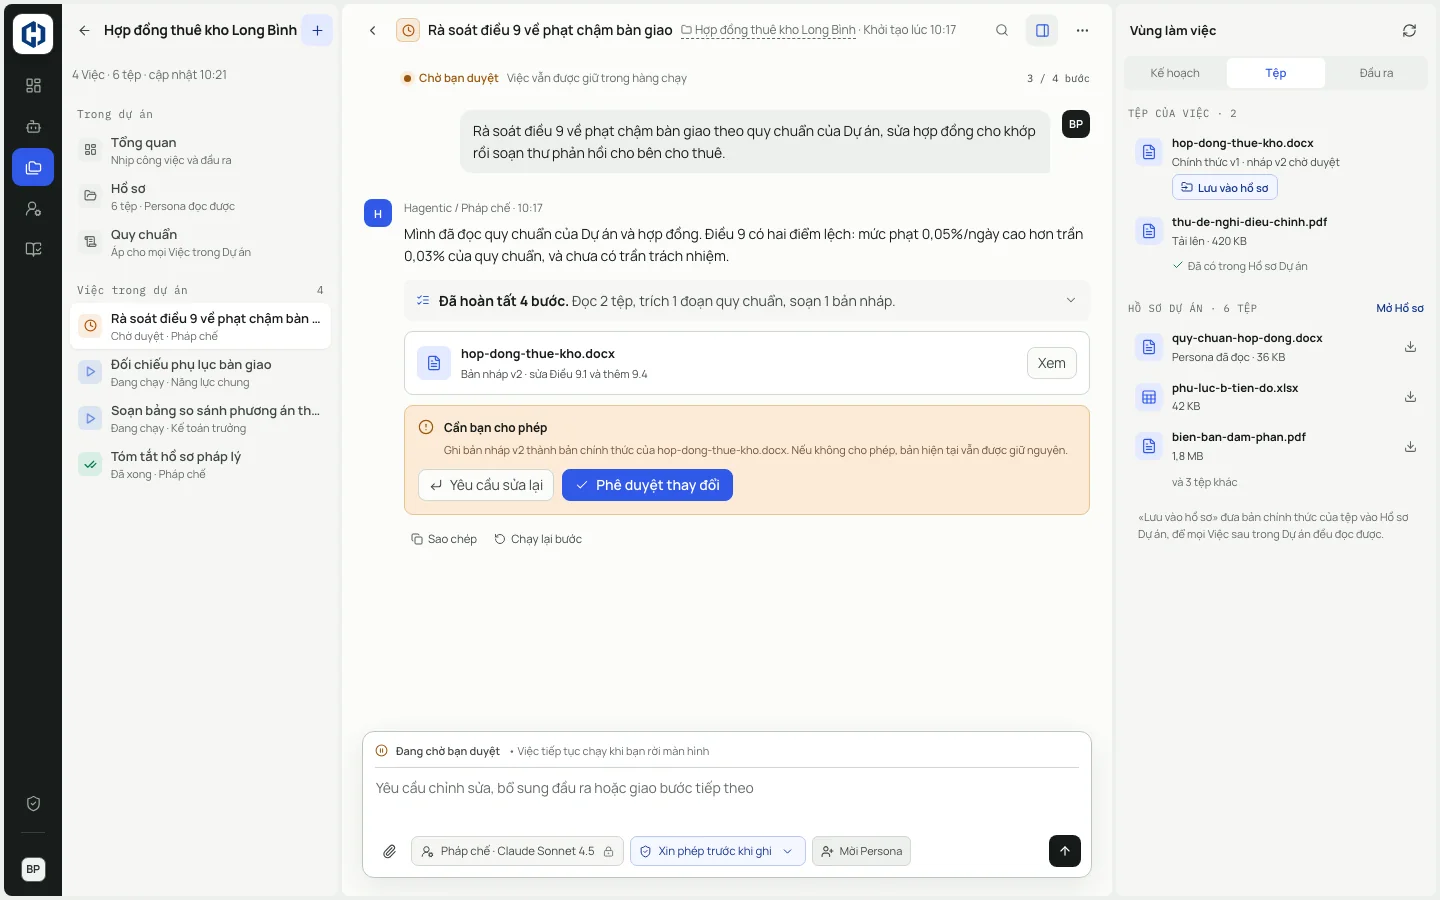Refresh the Vùng làm việc panel
This screenshot has height=900, width=1440.
[1409, 31]
